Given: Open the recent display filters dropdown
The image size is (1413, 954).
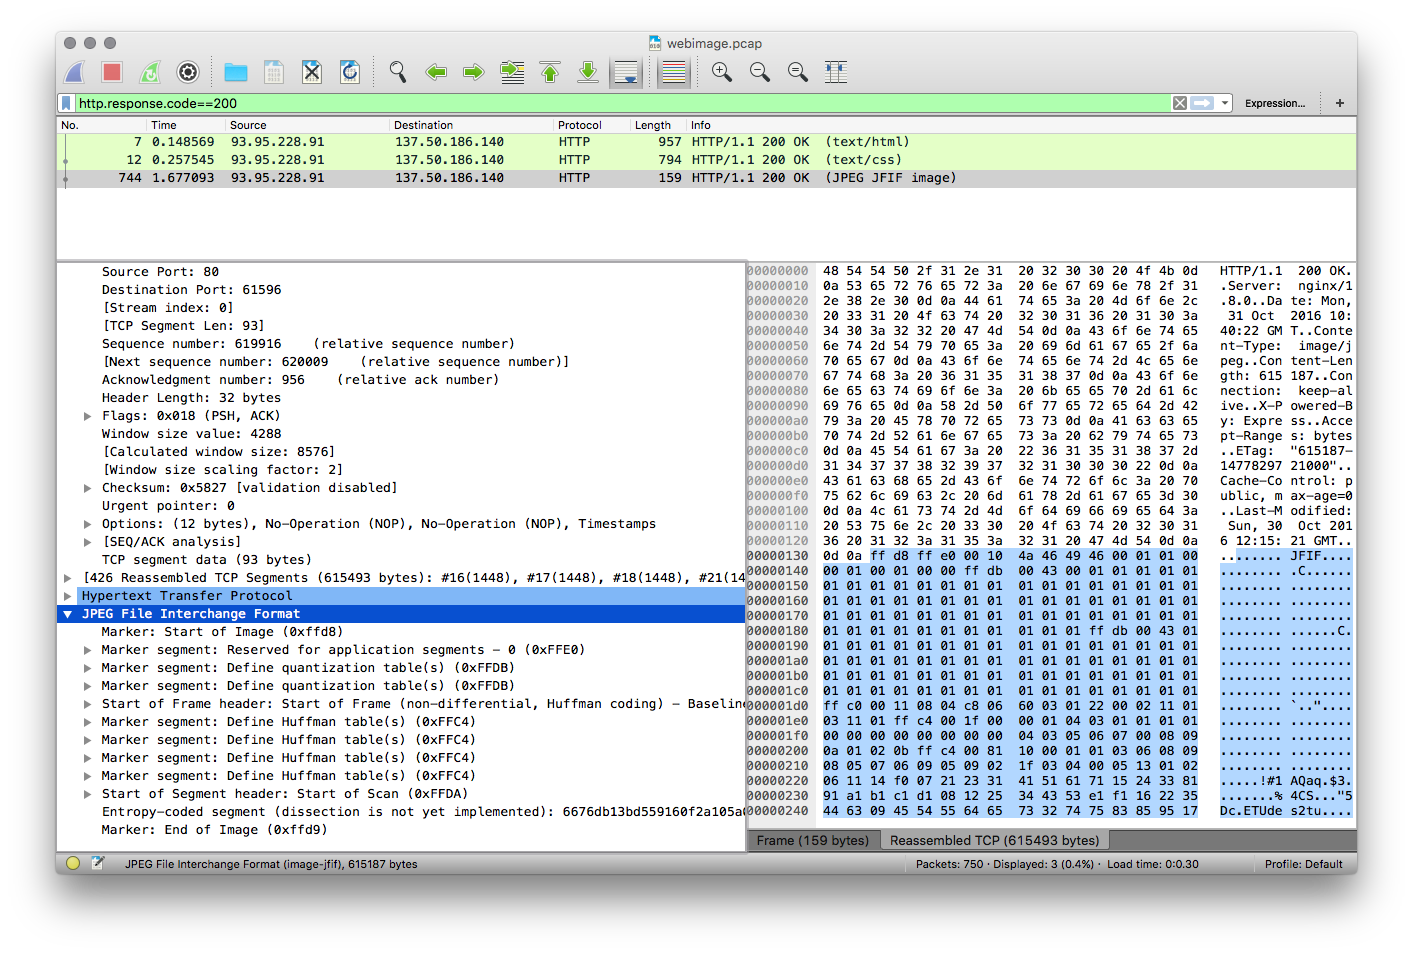Looking at the screenshot, I should pos(1225,103).
